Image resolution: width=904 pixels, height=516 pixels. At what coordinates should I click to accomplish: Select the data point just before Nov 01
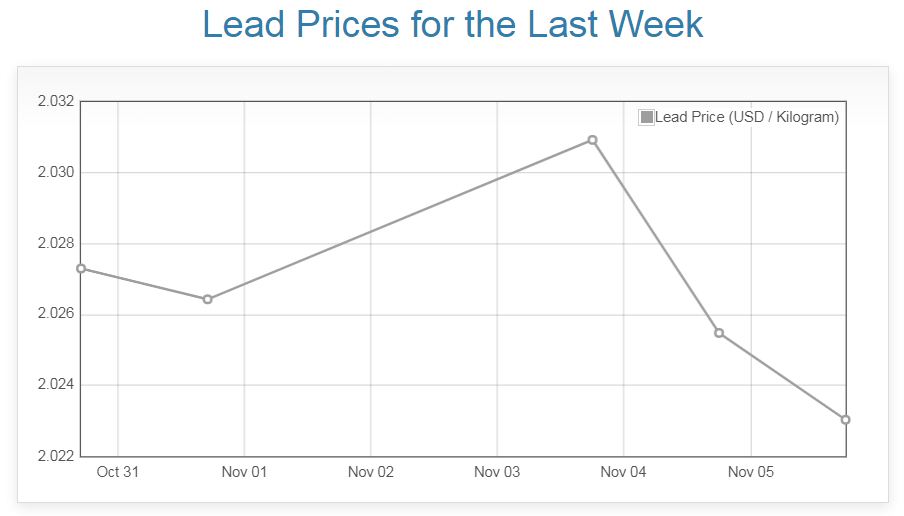tap(207, 299)
